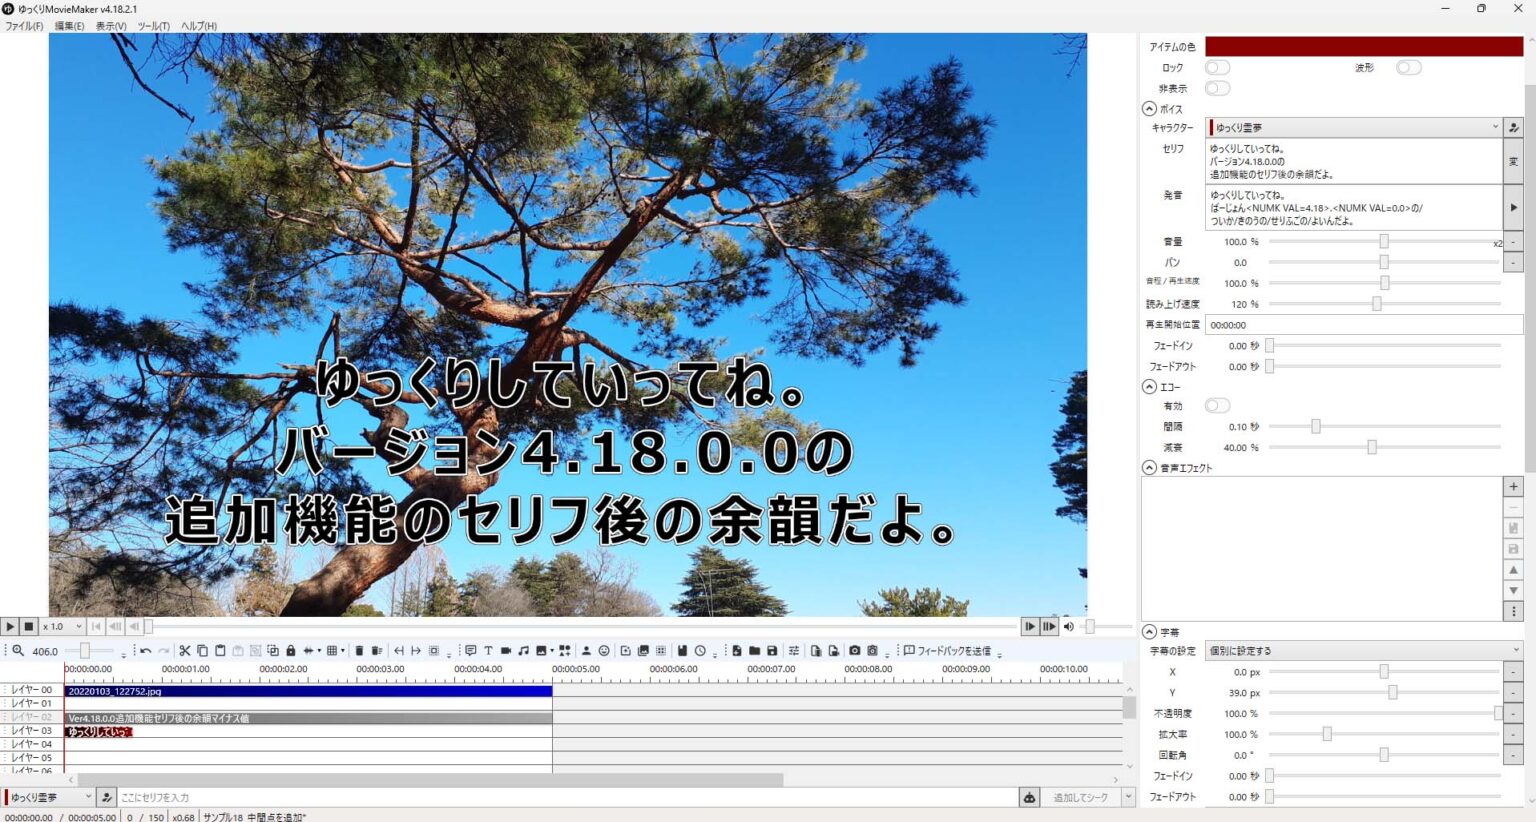Collapse the ボイス section with its chevron
This screenshot has width=1536, height=822.
pos(1149,108)
